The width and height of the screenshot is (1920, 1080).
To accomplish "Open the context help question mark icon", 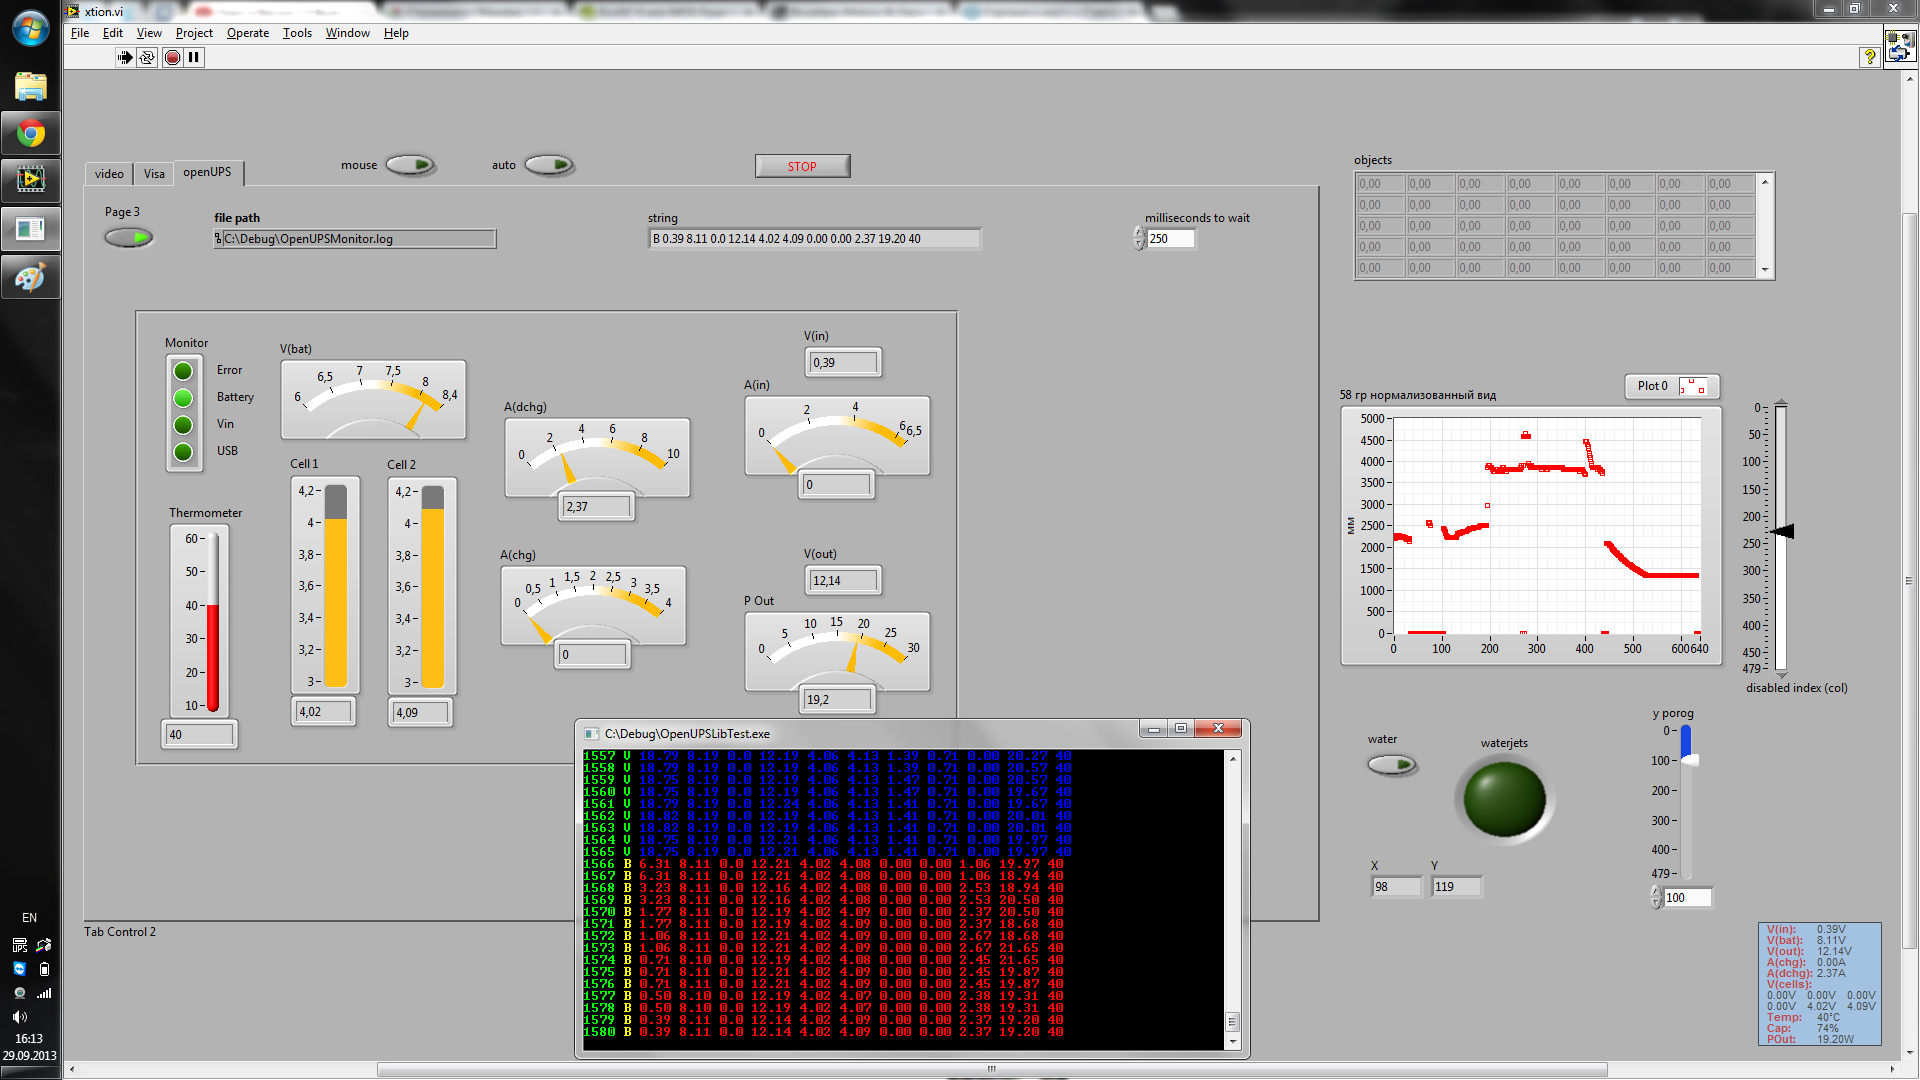I will click(1869, 57).
